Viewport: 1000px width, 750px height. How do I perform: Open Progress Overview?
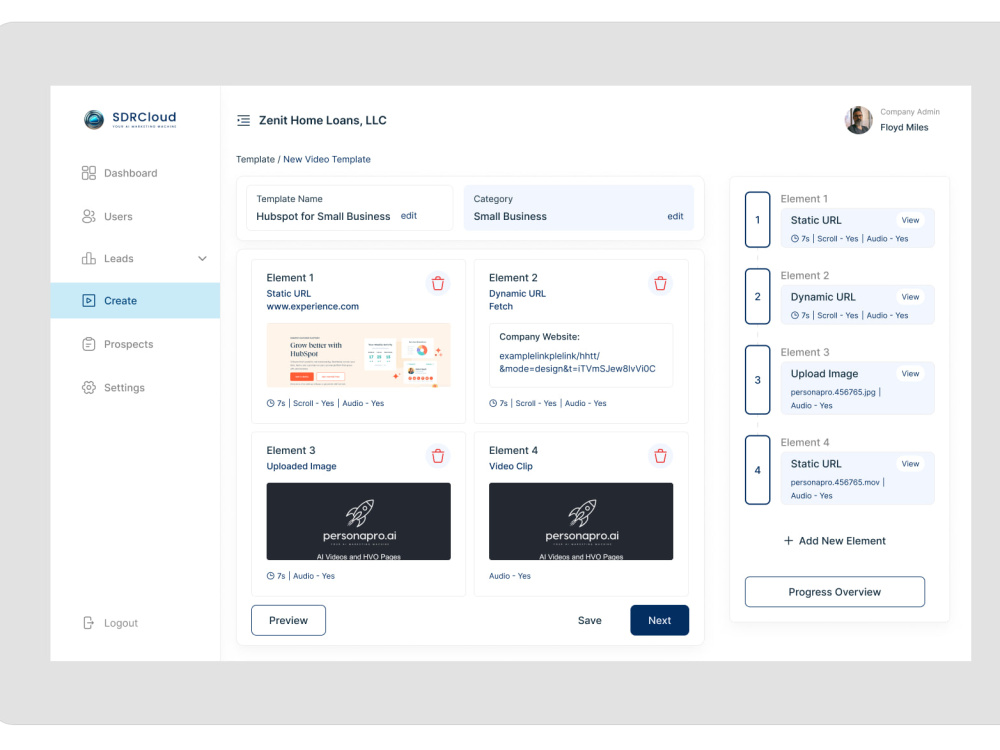[x=834, y=592]
